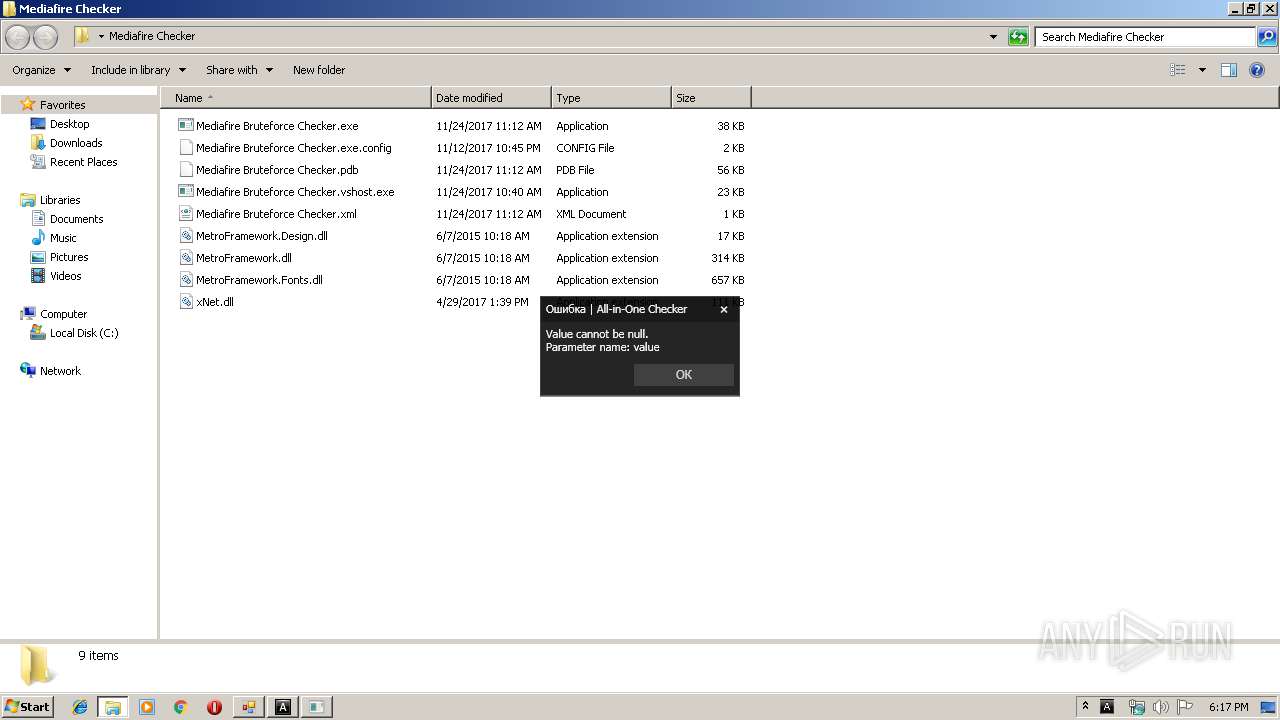The image size is (1280, 720).
Task: Focus the Search Mediafire Checker field
Action: [x=1145, y=37]
